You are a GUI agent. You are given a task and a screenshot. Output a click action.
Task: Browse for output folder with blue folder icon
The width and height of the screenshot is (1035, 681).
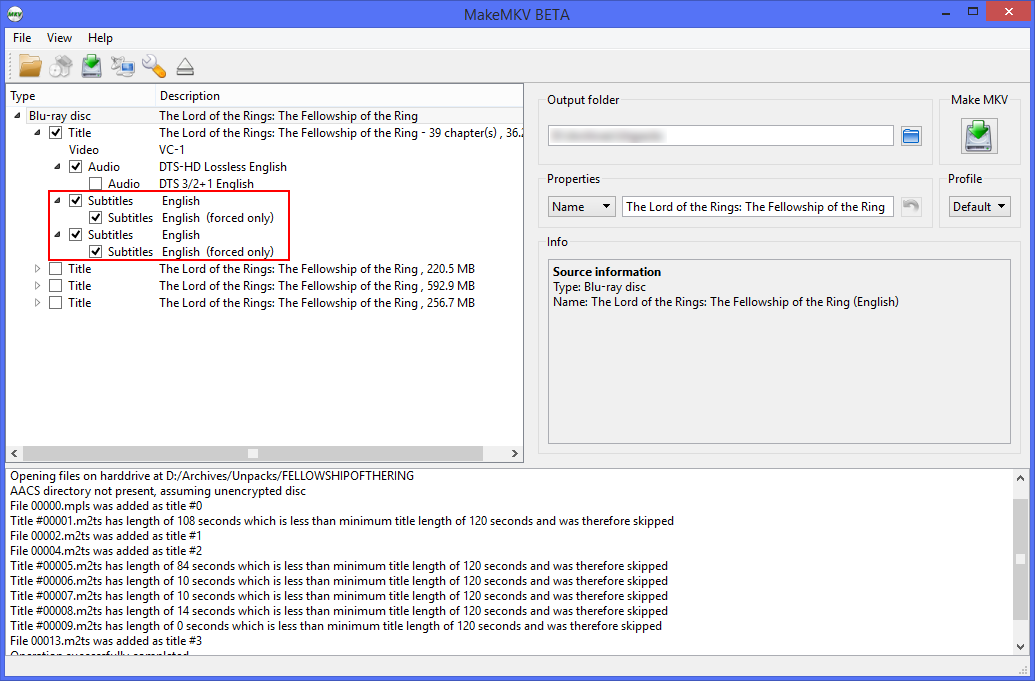tap(911, 136)
